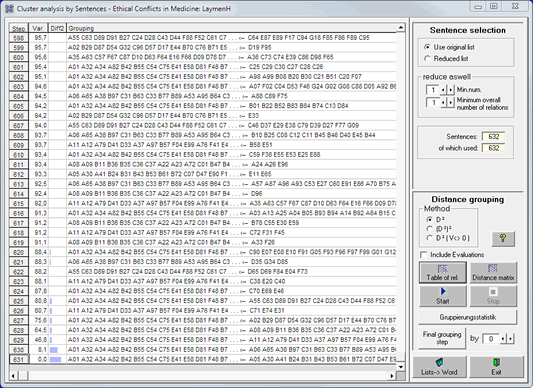Decrease minimum overall number of relations

[x=443, y=102]
